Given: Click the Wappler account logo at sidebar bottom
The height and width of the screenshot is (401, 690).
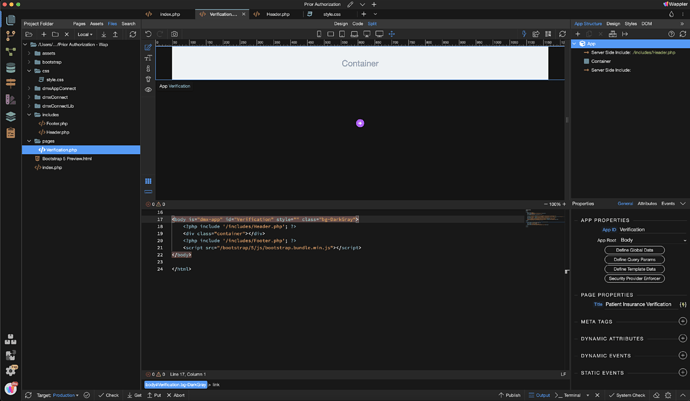Looking at the screenshot, I should [x=11, y=388].
